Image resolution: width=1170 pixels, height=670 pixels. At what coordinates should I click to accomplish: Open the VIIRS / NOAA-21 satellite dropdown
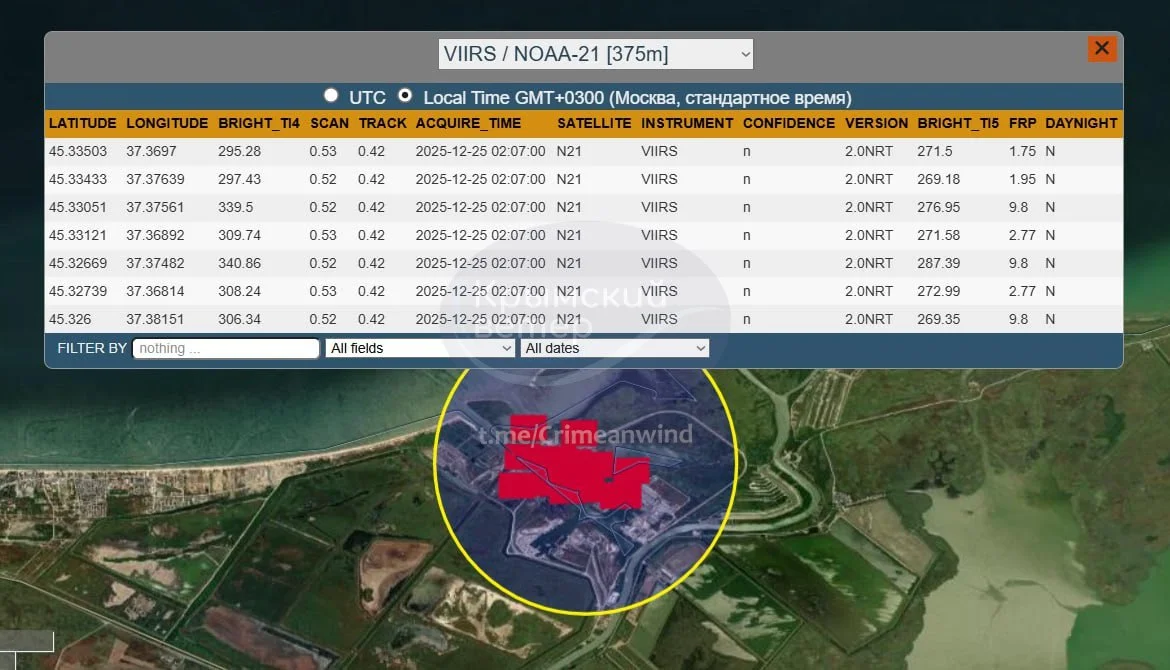point(595,54)
